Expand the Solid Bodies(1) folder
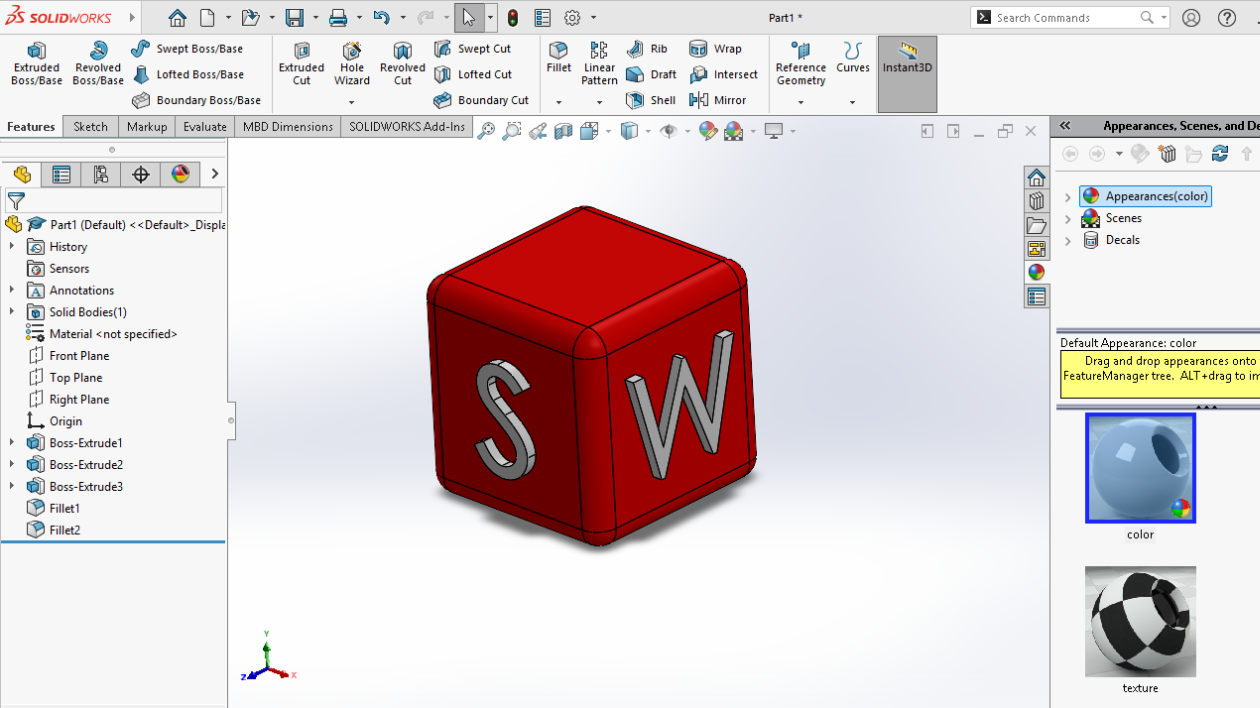The height and width of the screenshot is (708, 1260). pyautogui.click(x=12, y=312)
